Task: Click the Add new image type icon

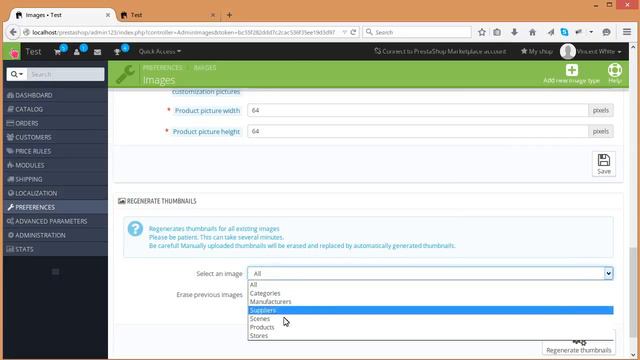Action: click(571, 70)
